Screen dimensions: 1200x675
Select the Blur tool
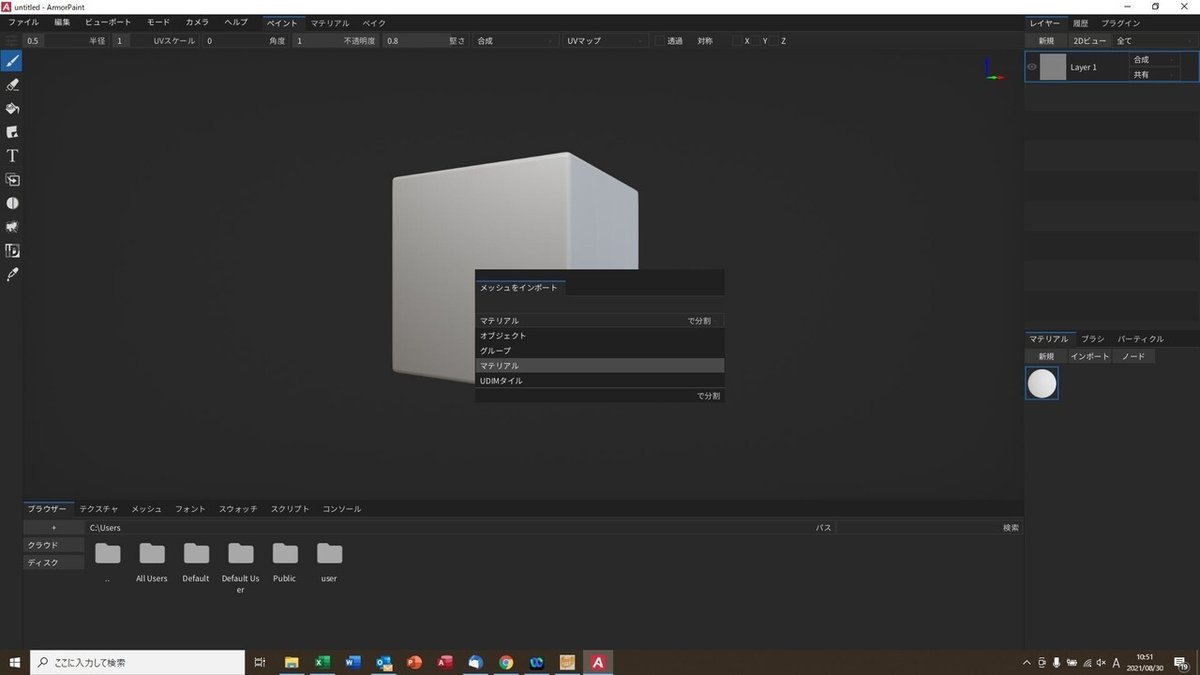coord(12,203)
